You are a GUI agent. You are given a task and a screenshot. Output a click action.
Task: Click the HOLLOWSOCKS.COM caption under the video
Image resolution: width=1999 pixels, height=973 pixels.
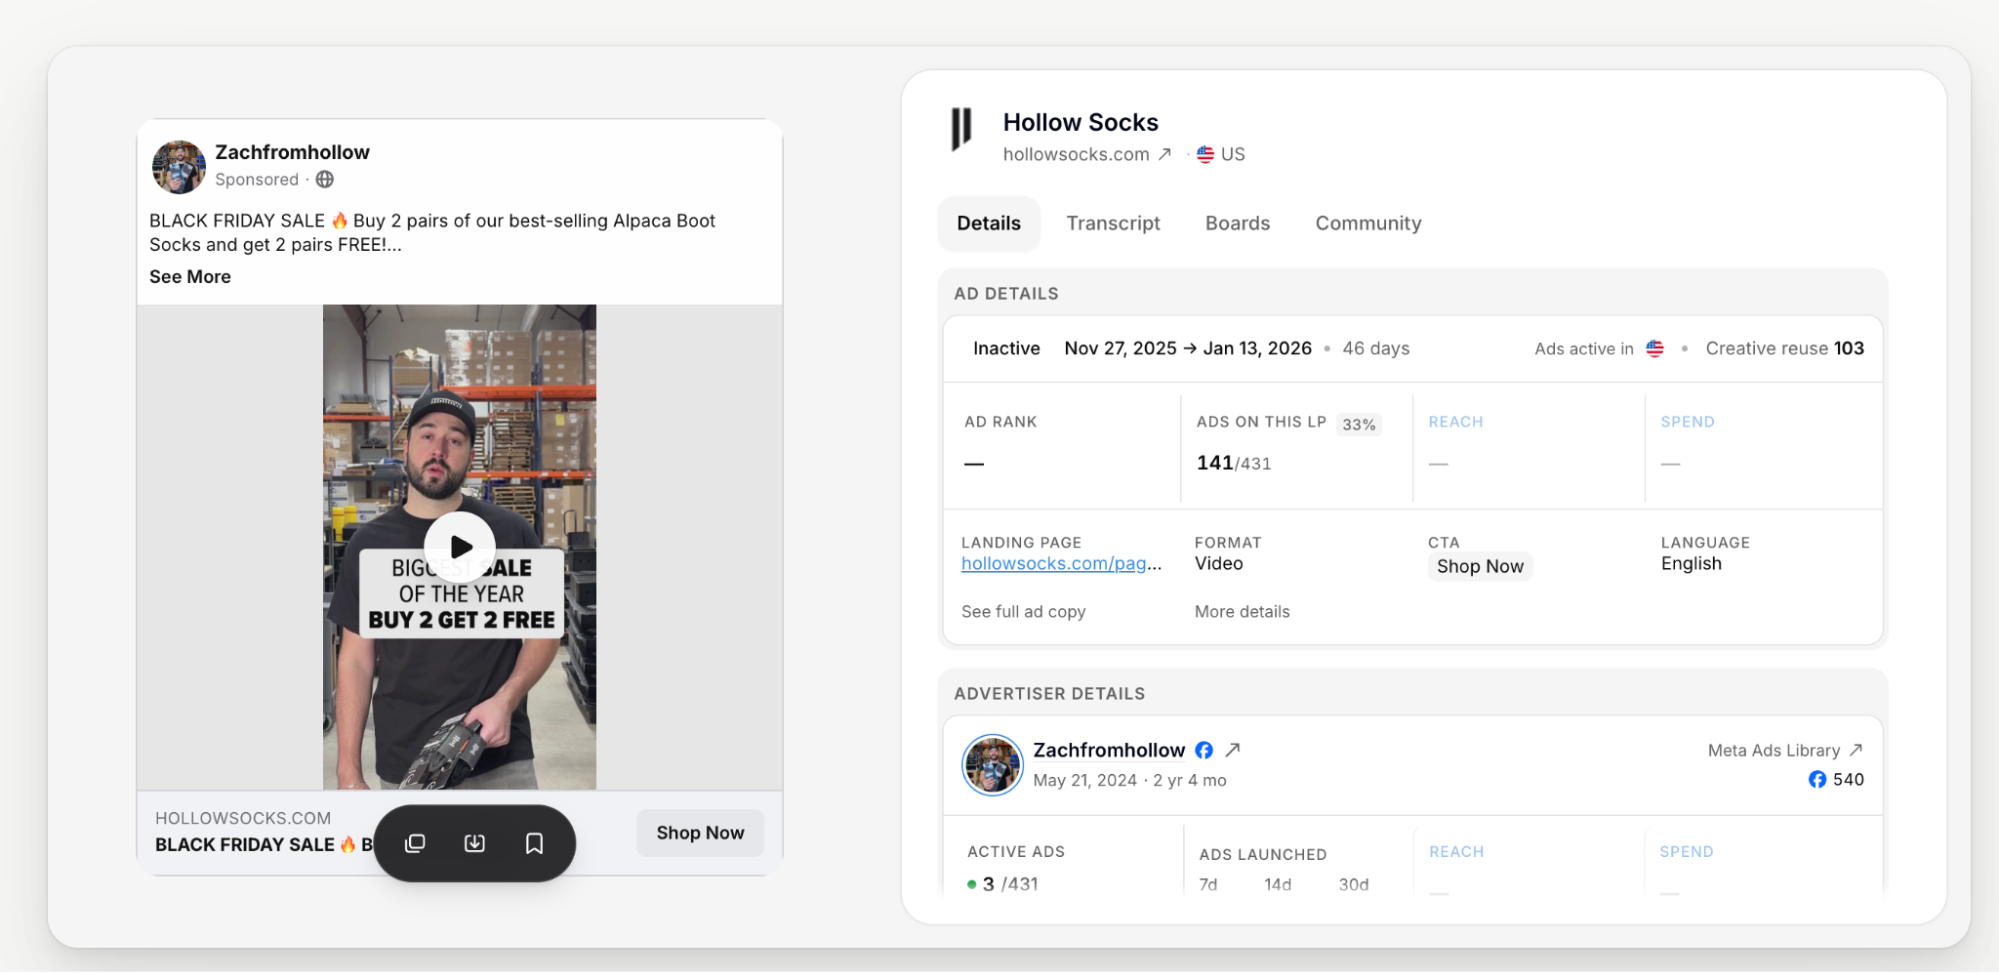point(243,818)
